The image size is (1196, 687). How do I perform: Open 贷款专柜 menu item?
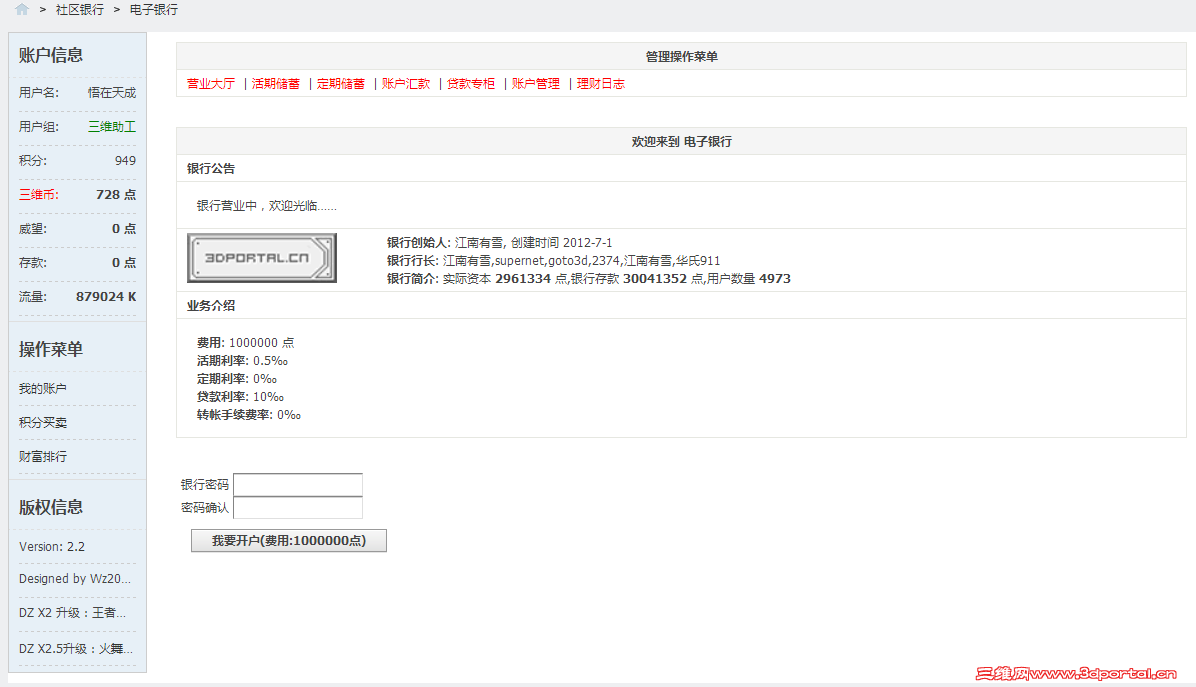coord(471,84)
